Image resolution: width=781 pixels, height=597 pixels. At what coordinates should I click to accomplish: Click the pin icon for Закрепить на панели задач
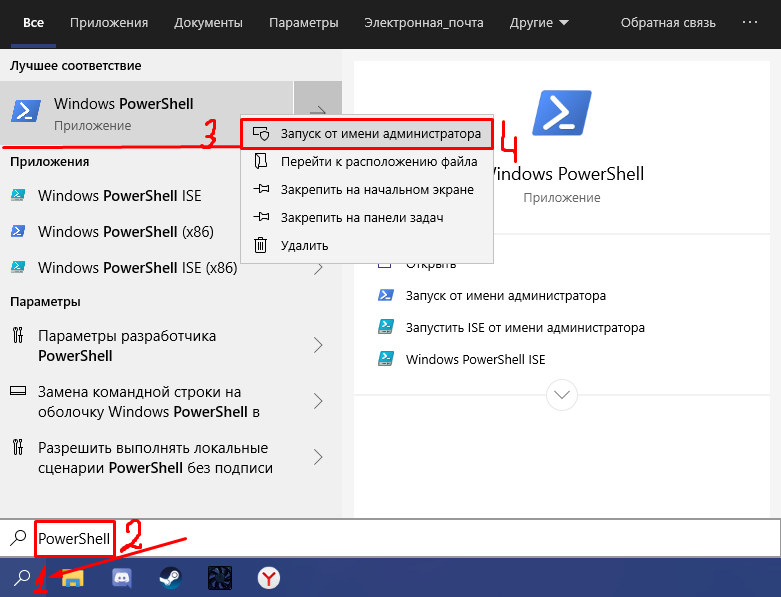point(261,217)
